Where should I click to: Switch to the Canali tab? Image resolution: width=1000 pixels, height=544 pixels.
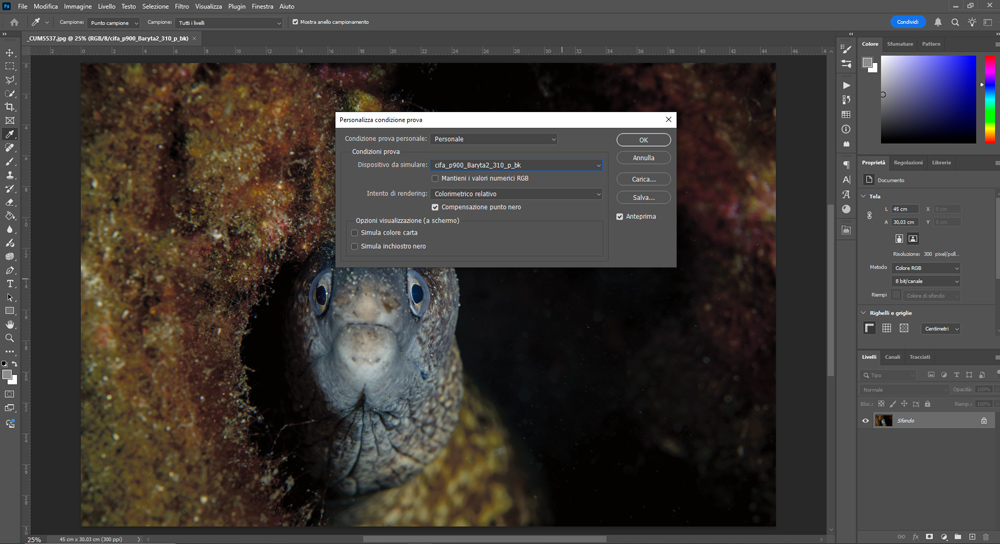[x=894, y=357]
